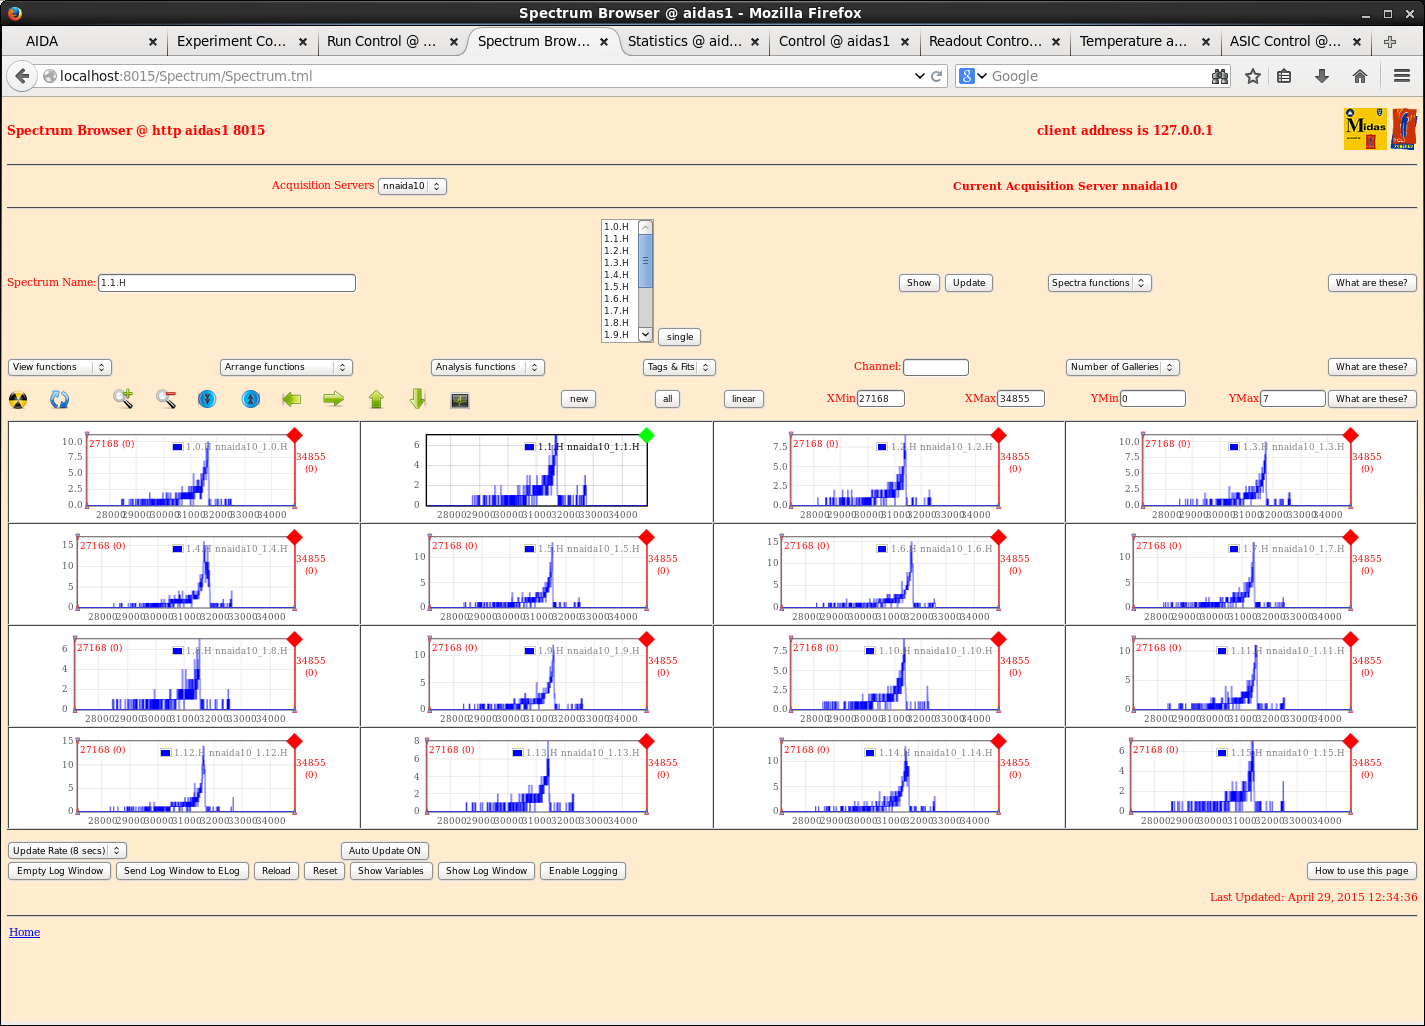Click the Spectrum Name input field
1425x1026 pixels.
click(x=227, y=283)
